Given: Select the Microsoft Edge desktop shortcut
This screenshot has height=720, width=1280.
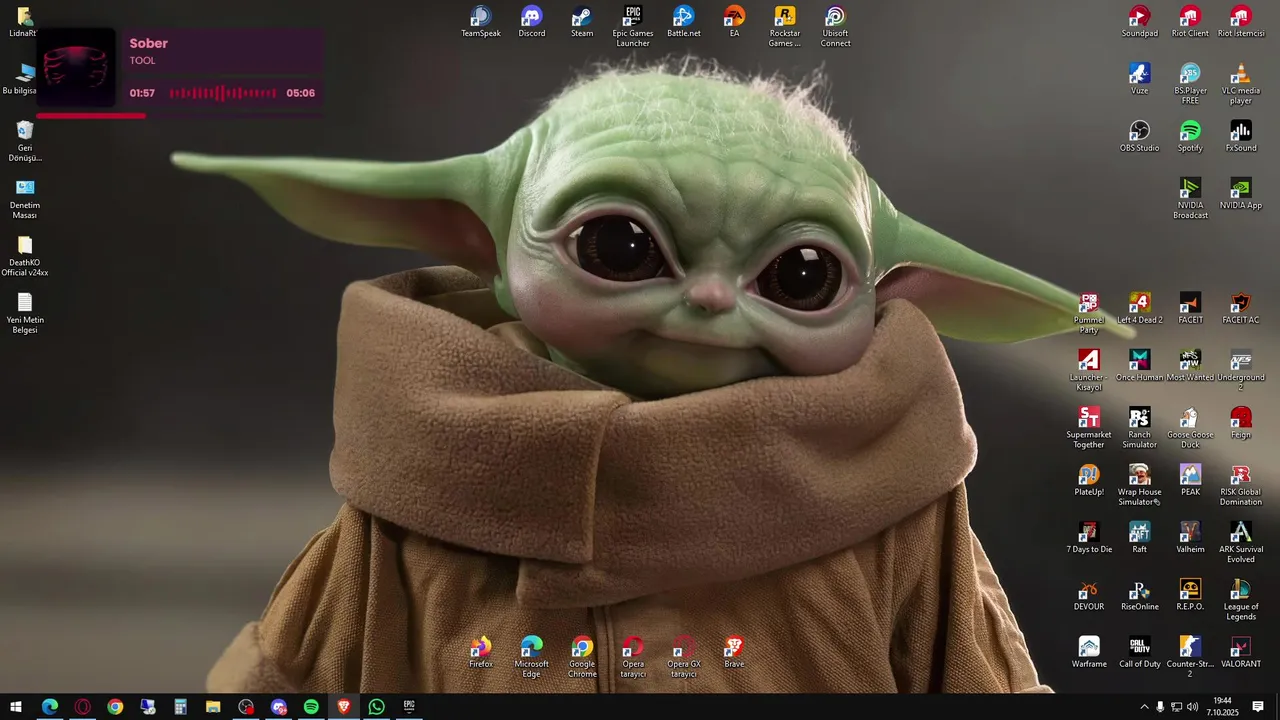Looking at the screenshot, I should coord(532,657).
